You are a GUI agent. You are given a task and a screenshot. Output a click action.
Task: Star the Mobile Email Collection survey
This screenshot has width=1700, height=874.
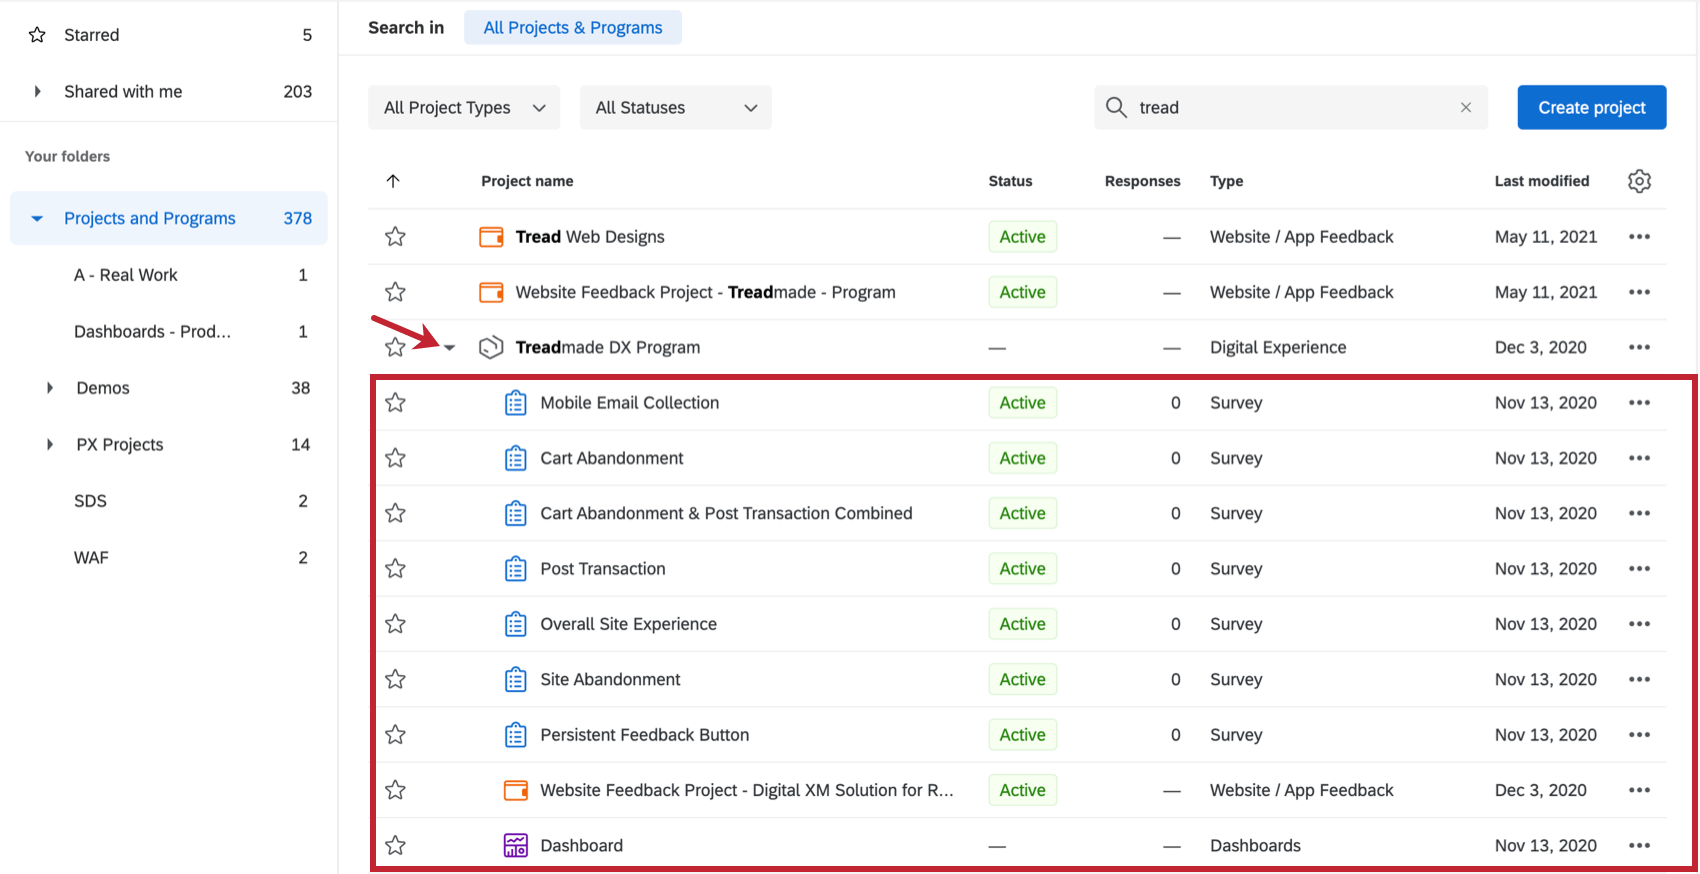coord(395,402)
